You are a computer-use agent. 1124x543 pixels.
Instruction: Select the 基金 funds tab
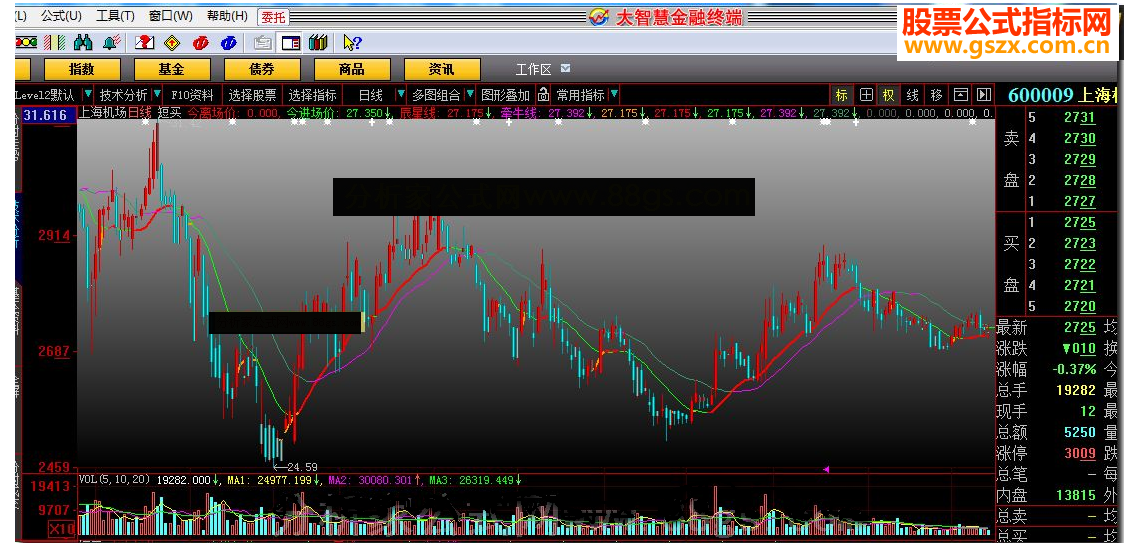tap(172, 69)
